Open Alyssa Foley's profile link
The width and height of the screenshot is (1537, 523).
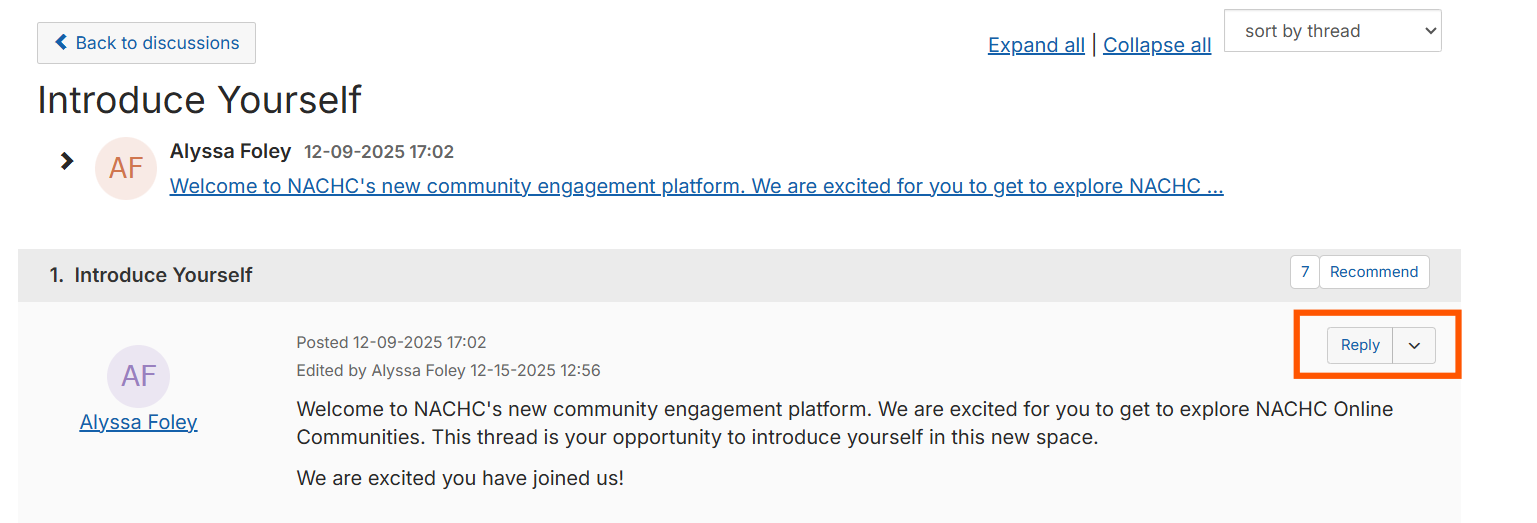coord(139,422)
